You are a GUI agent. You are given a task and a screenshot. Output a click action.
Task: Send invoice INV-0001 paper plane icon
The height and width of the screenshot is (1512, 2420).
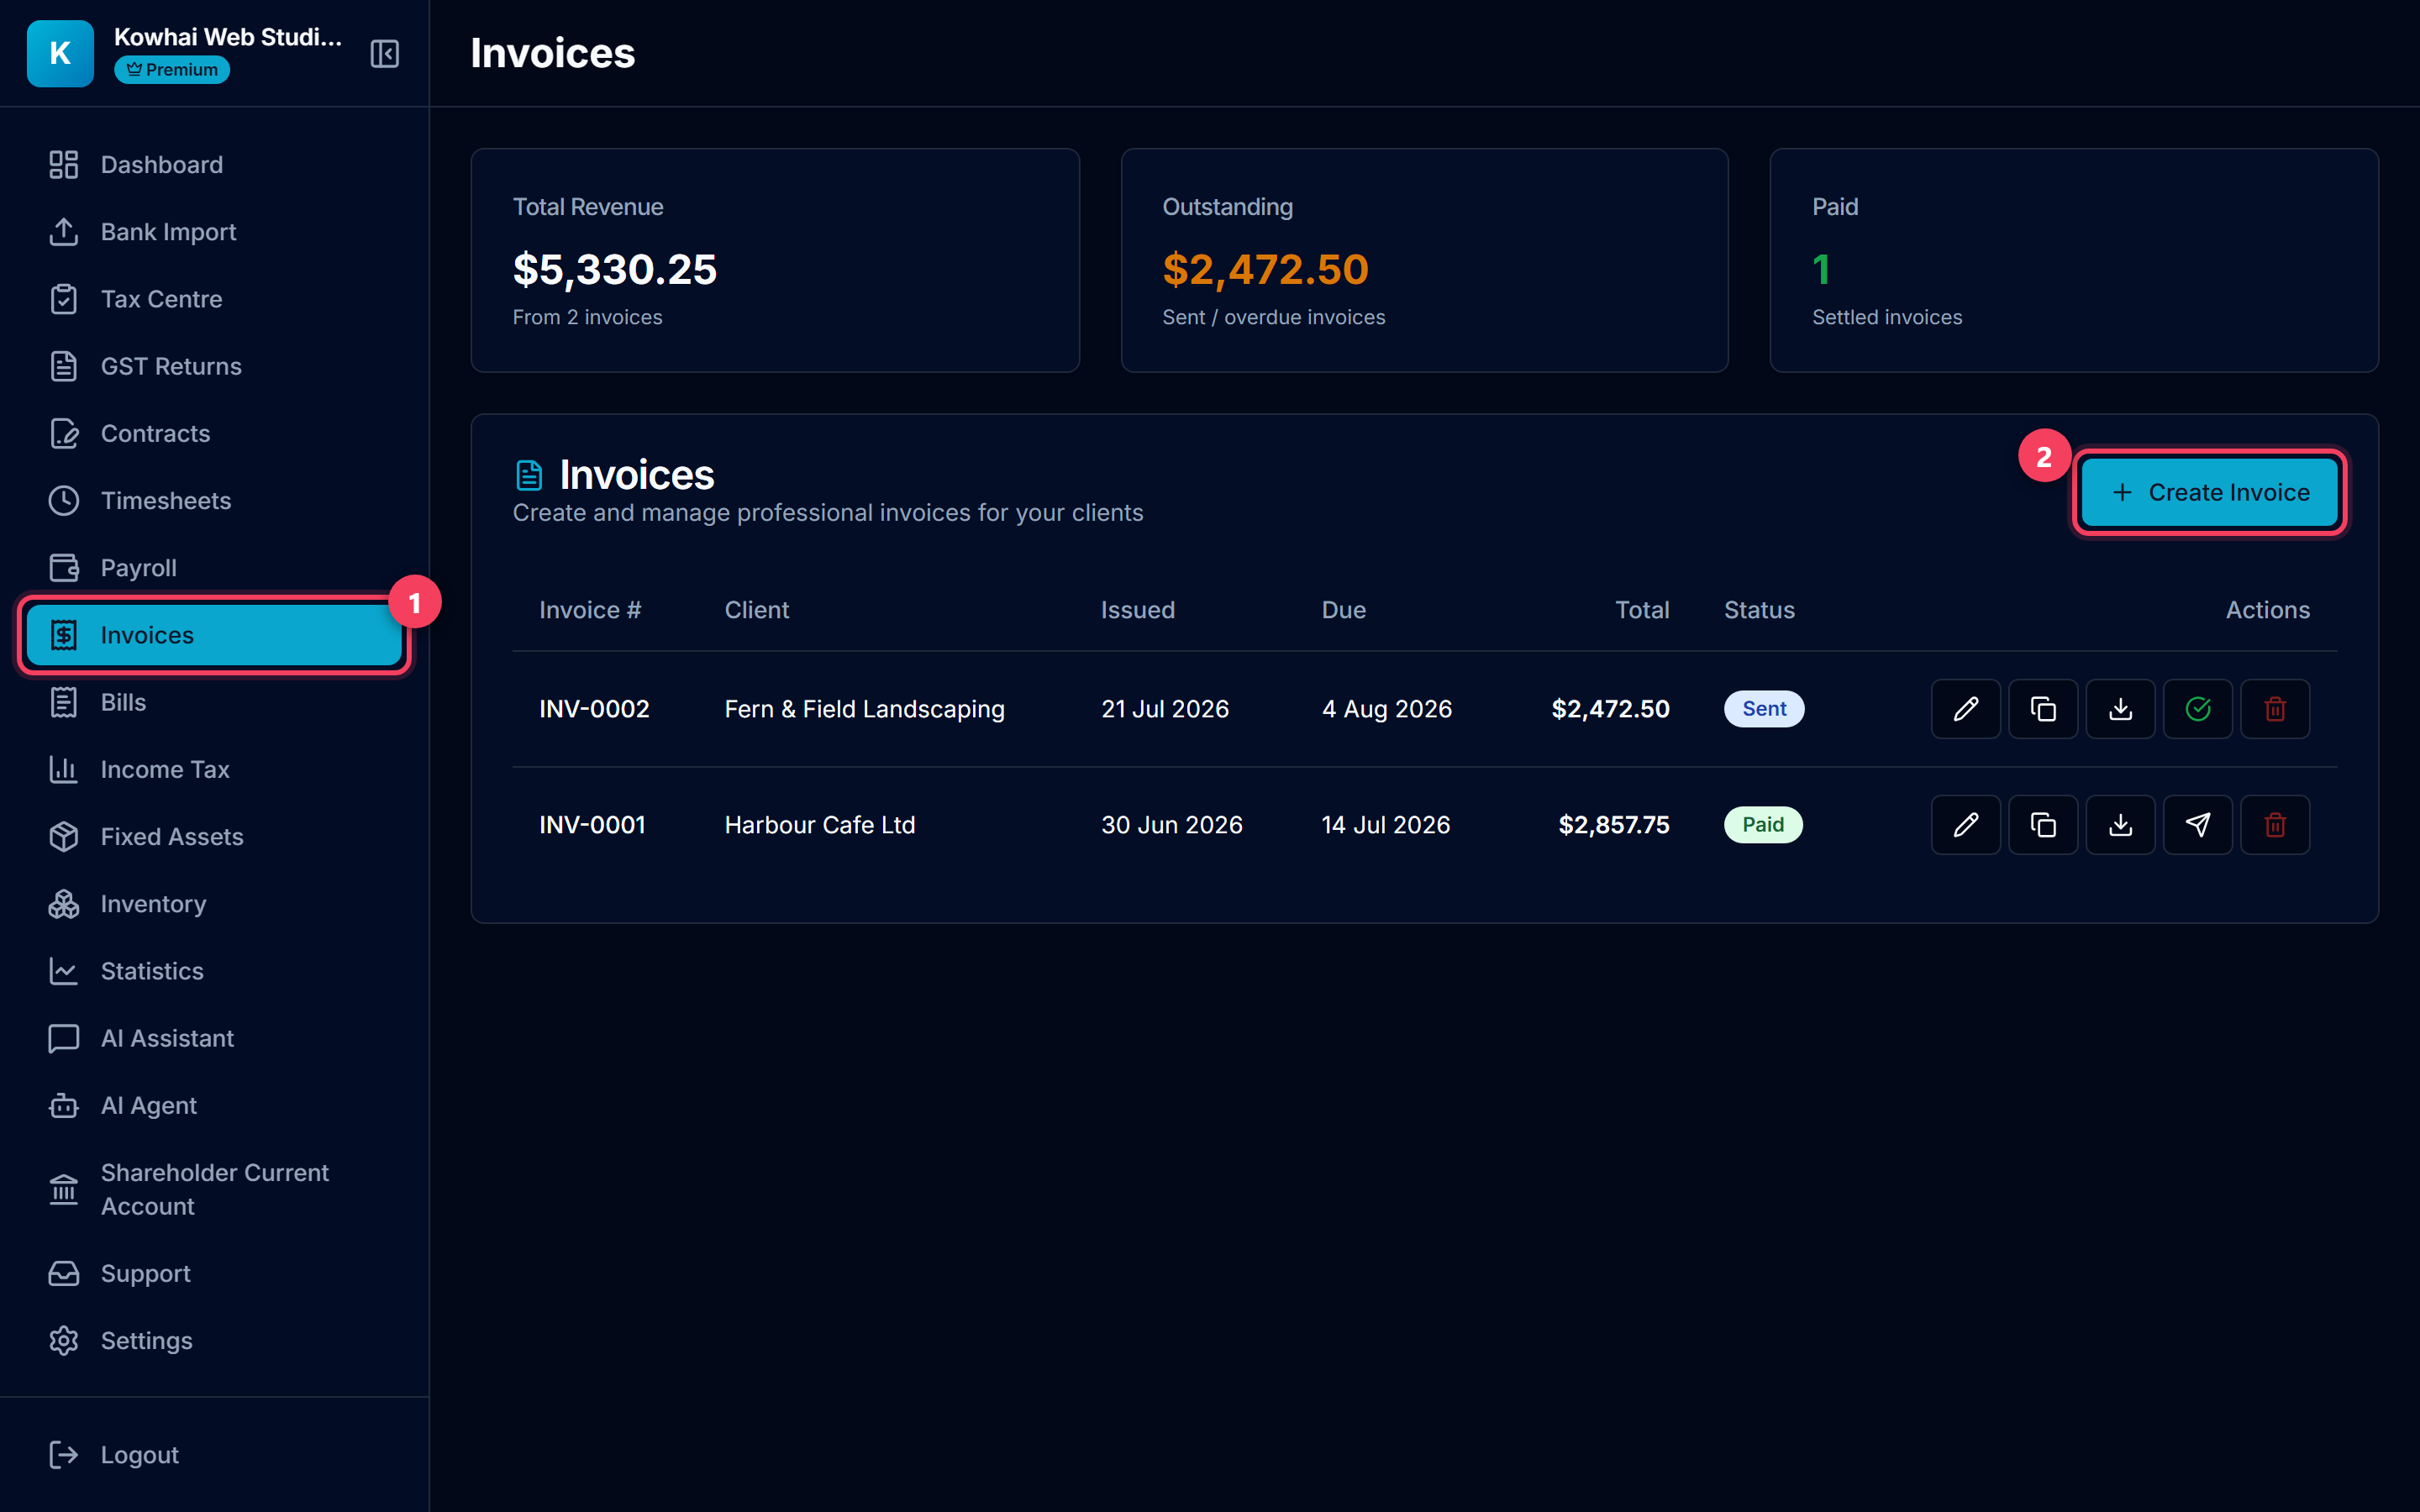(2197, 825)
